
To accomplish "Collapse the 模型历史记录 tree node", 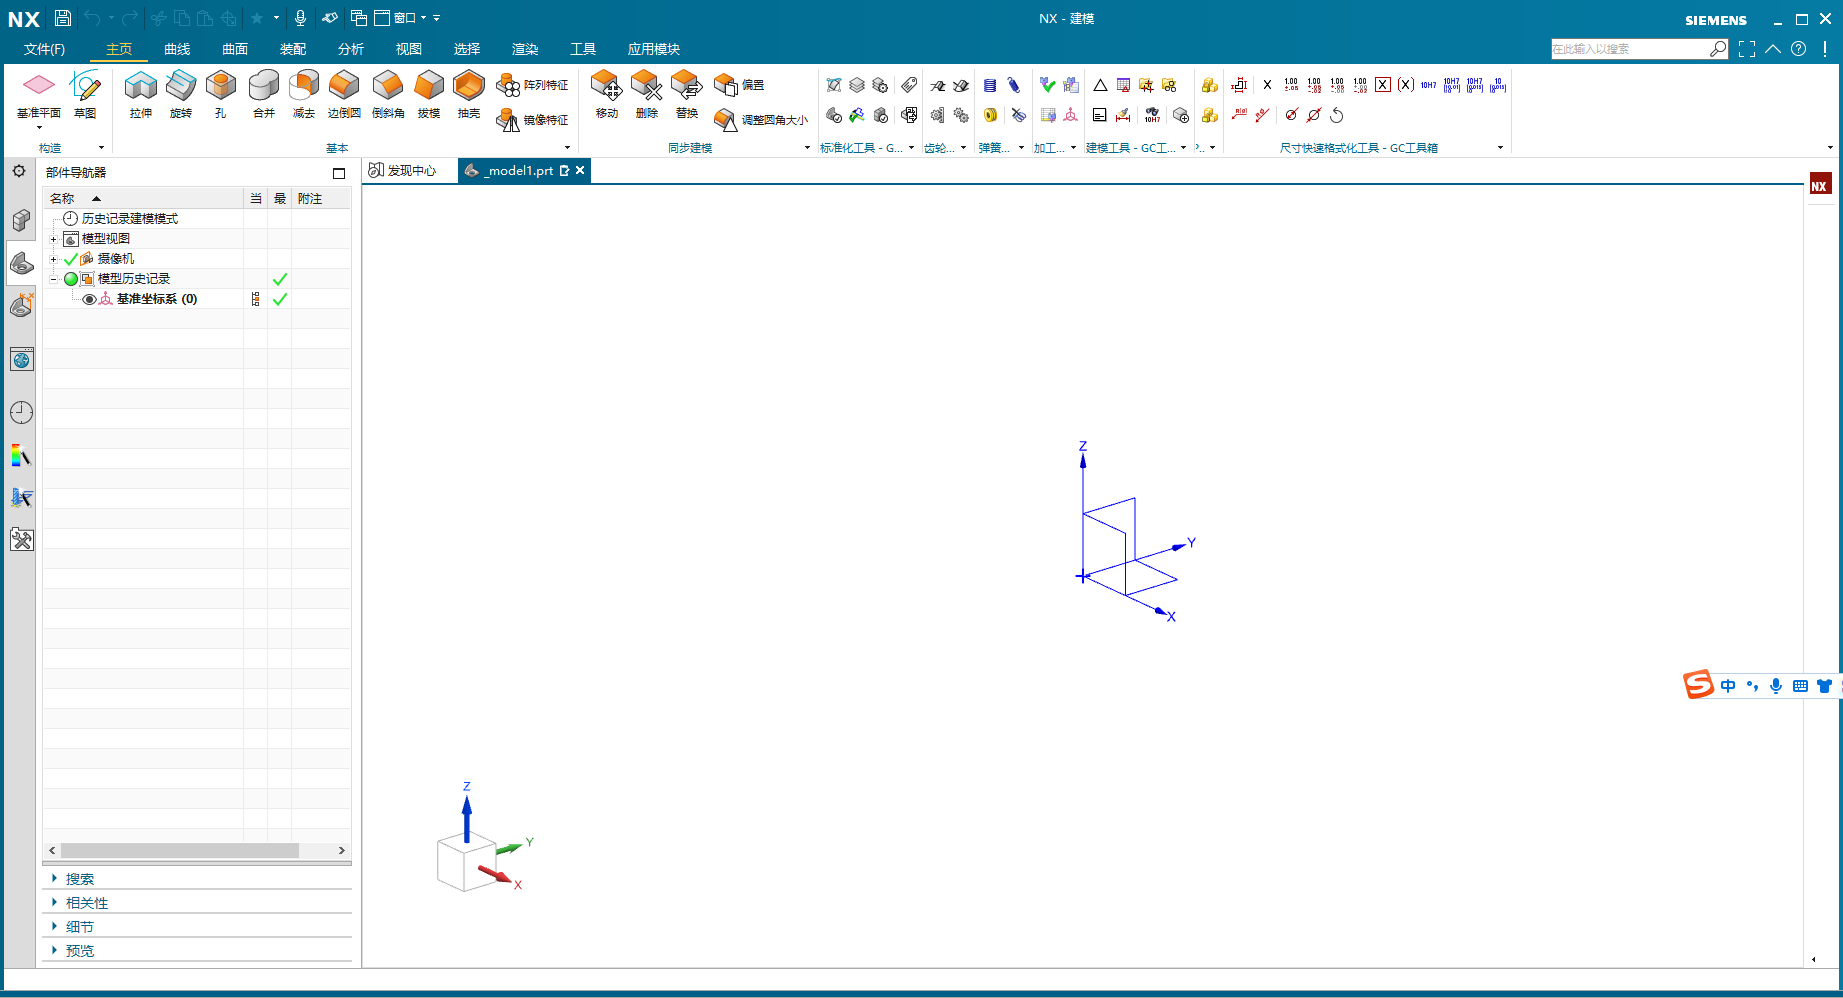I will pos(54,279).
